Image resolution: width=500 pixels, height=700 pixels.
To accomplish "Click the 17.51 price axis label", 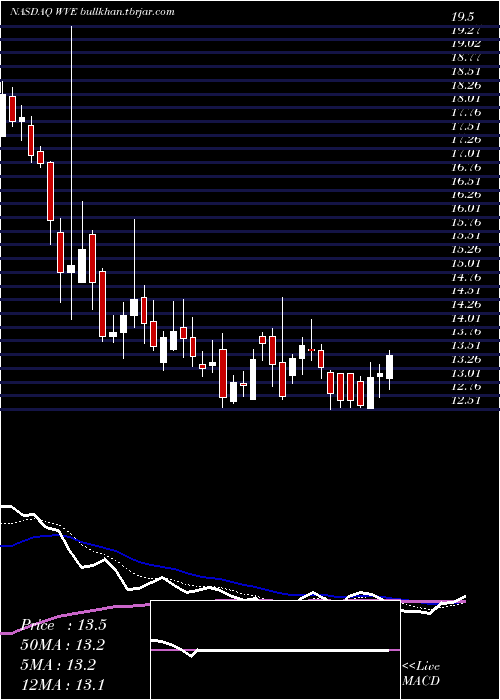I will point(466,125).
